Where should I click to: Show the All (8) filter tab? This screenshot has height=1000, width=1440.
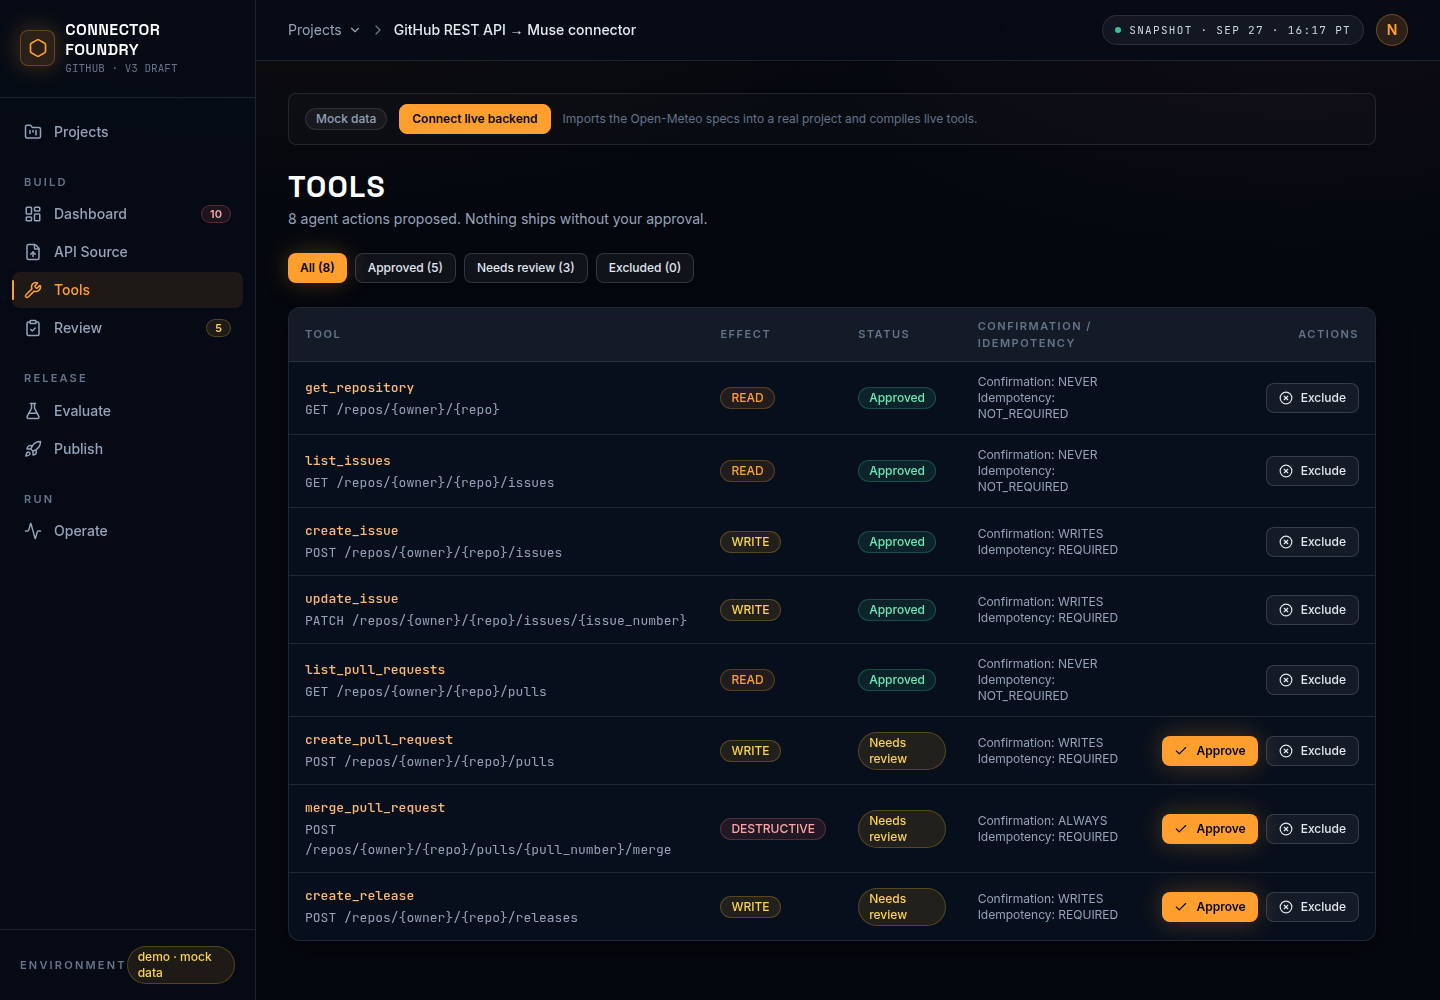(318, 268)
